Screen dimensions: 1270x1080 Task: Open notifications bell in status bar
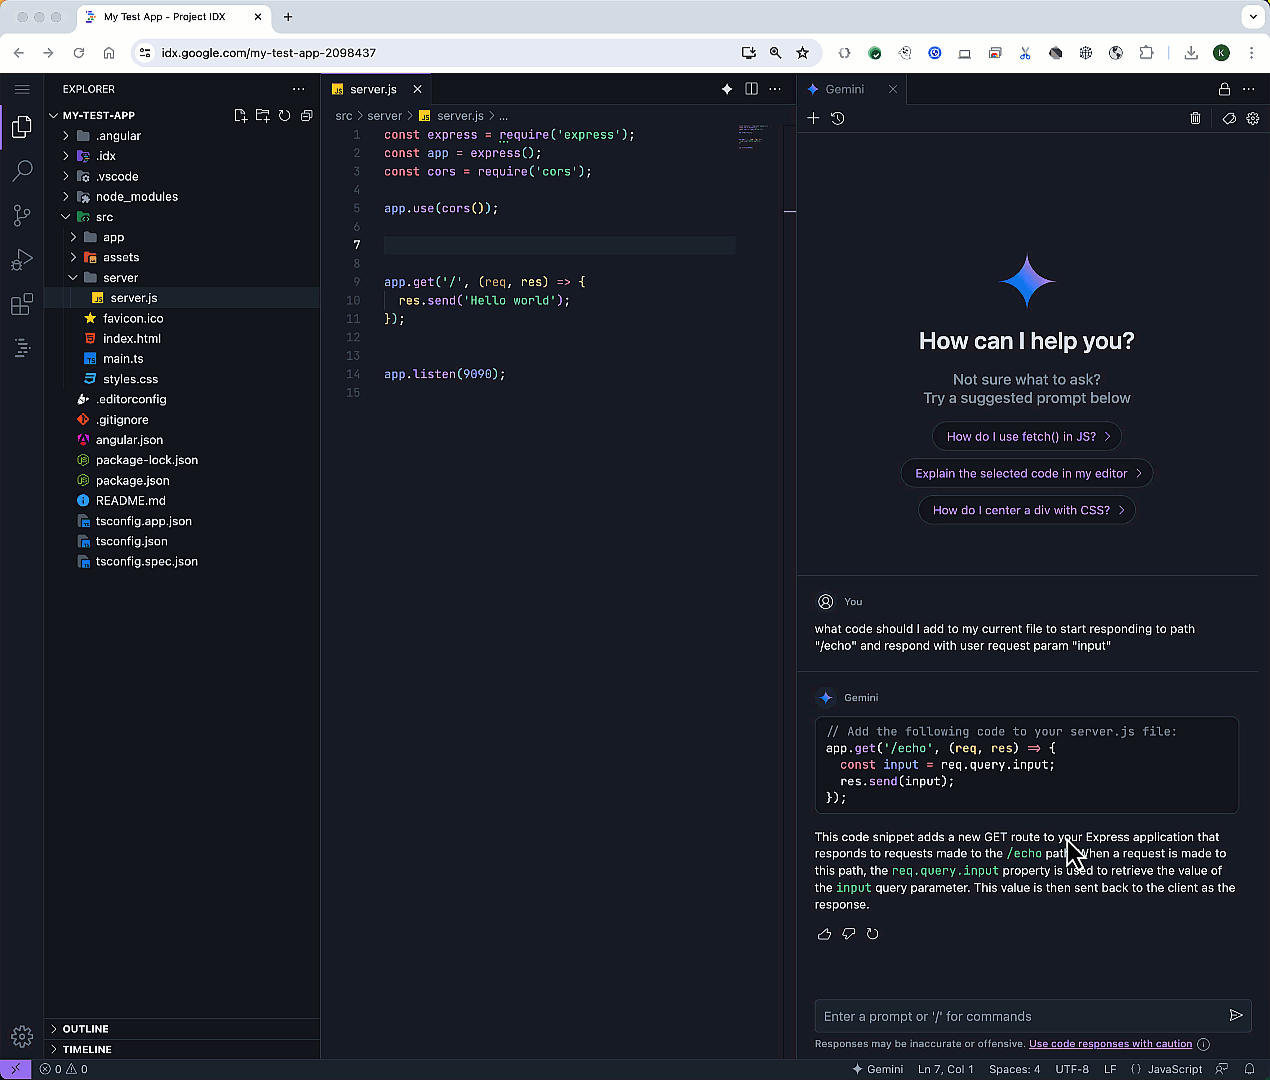[1249, 1069]
